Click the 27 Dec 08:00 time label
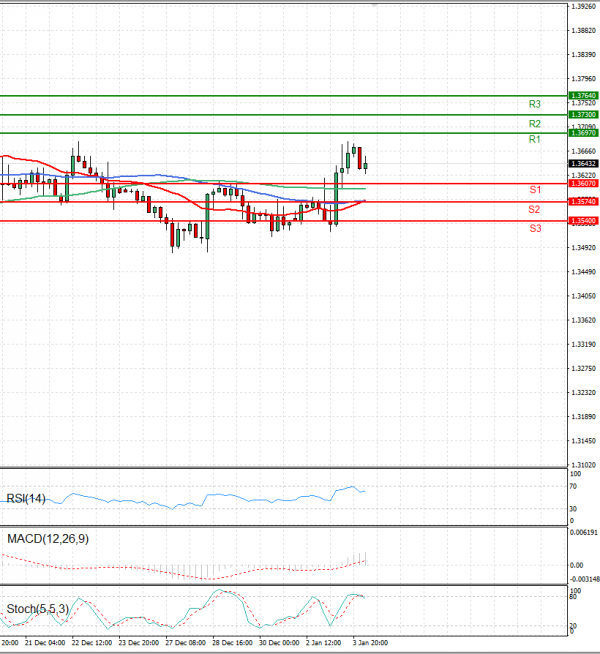The width and height of the screenshot is (600, 654). (186, 643)
